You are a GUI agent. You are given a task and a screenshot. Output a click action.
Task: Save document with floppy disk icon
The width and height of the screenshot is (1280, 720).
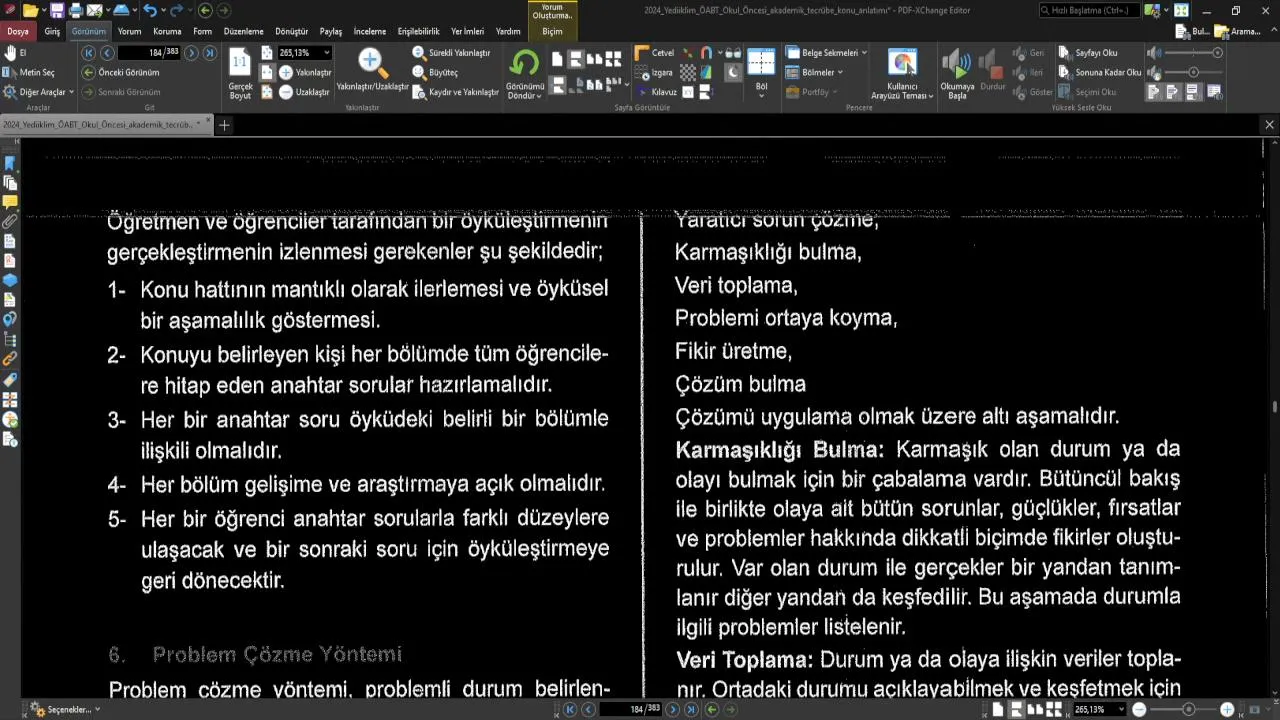tap(57, 10)
